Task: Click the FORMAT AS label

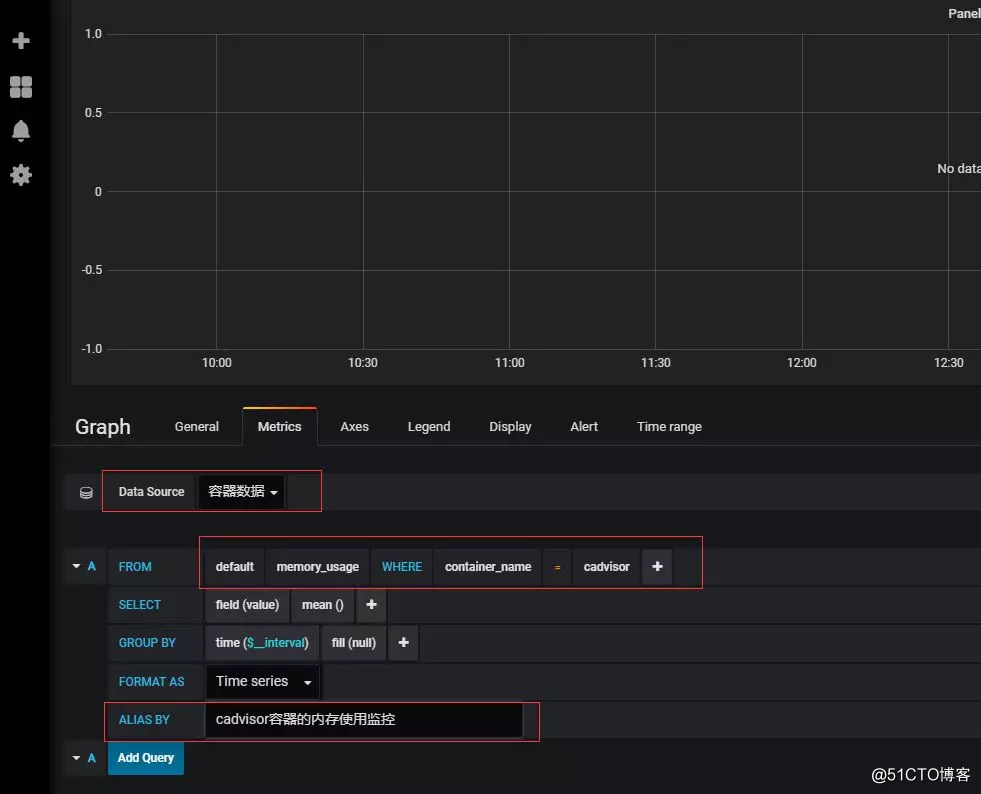Action: click(x=151, y=682)
